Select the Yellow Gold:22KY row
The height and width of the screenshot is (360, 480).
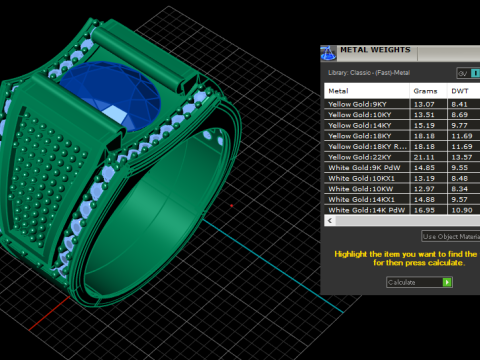pyautogui.click(x=402, y=157)
